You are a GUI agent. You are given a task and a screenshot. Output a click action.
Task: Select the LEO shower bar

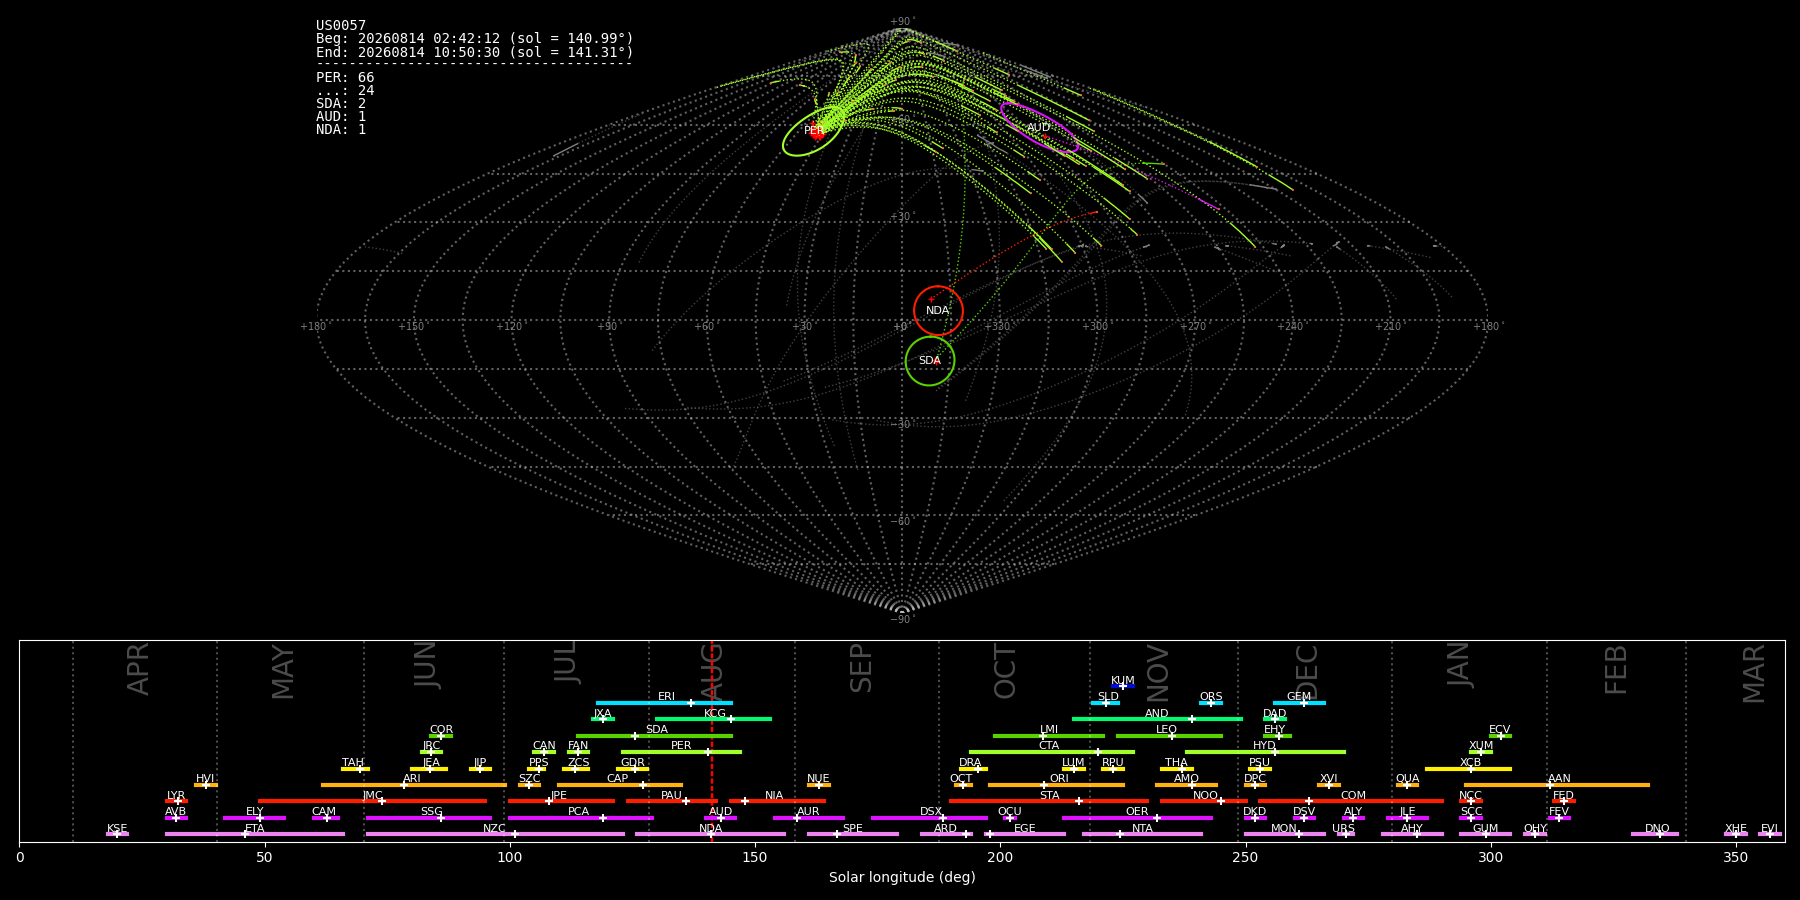(x=1169, y=736)
